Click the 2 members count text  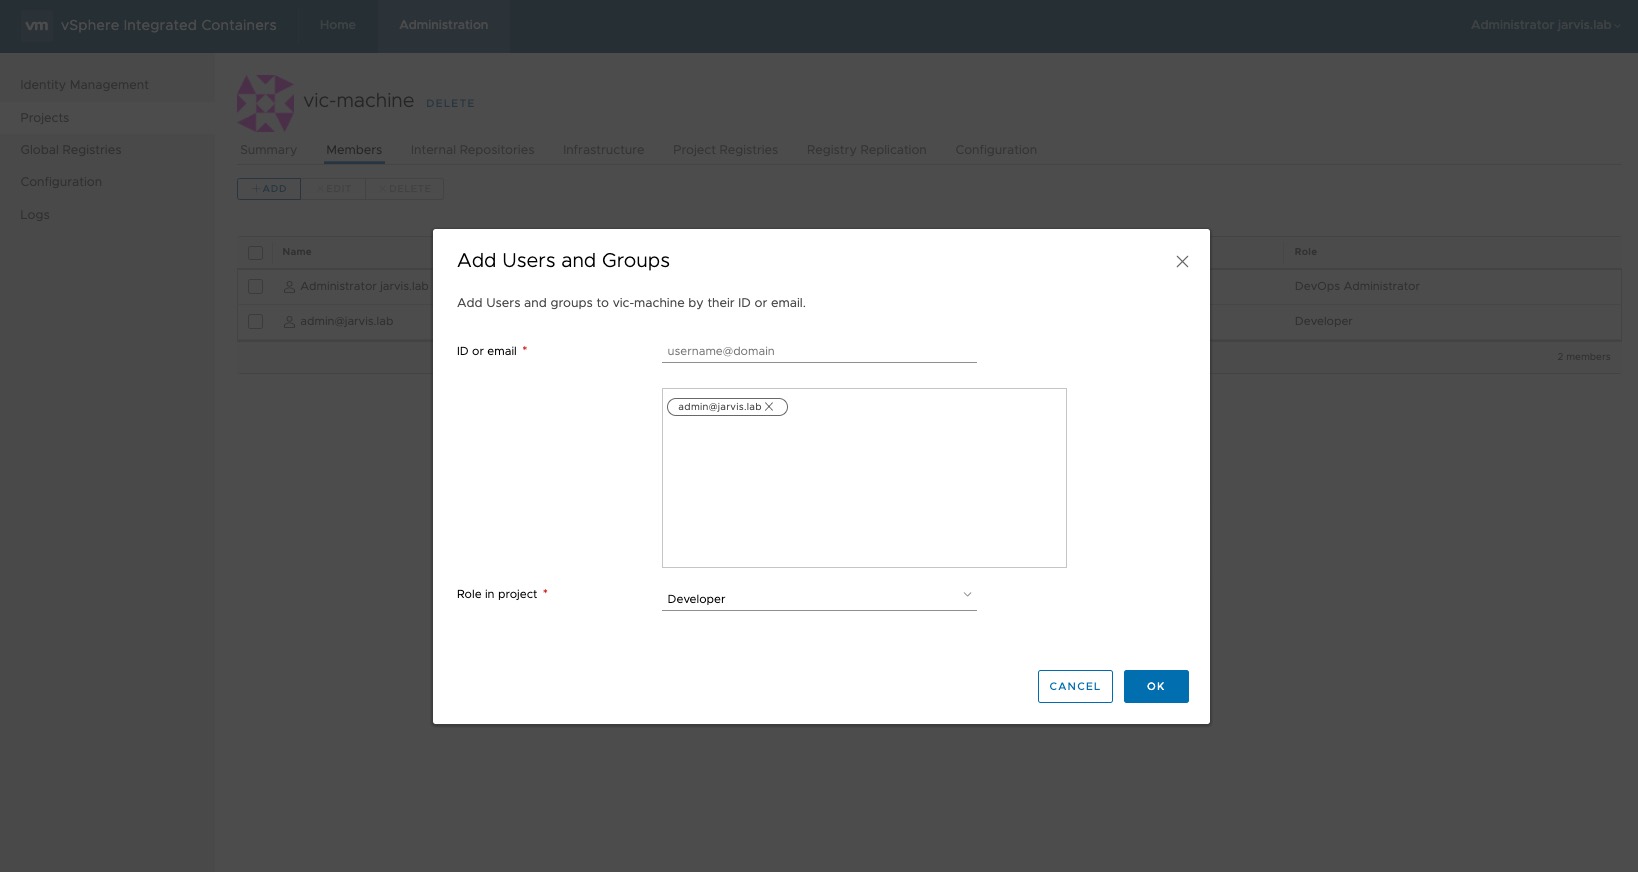pyautogui.click(x=1584, y=357)
